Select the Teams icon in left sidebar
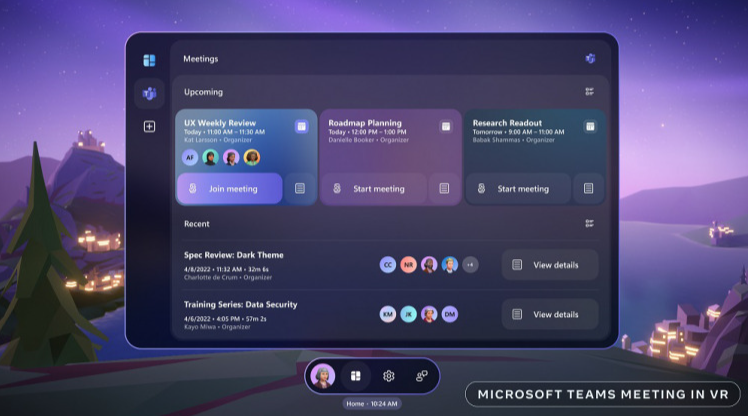 149,93
